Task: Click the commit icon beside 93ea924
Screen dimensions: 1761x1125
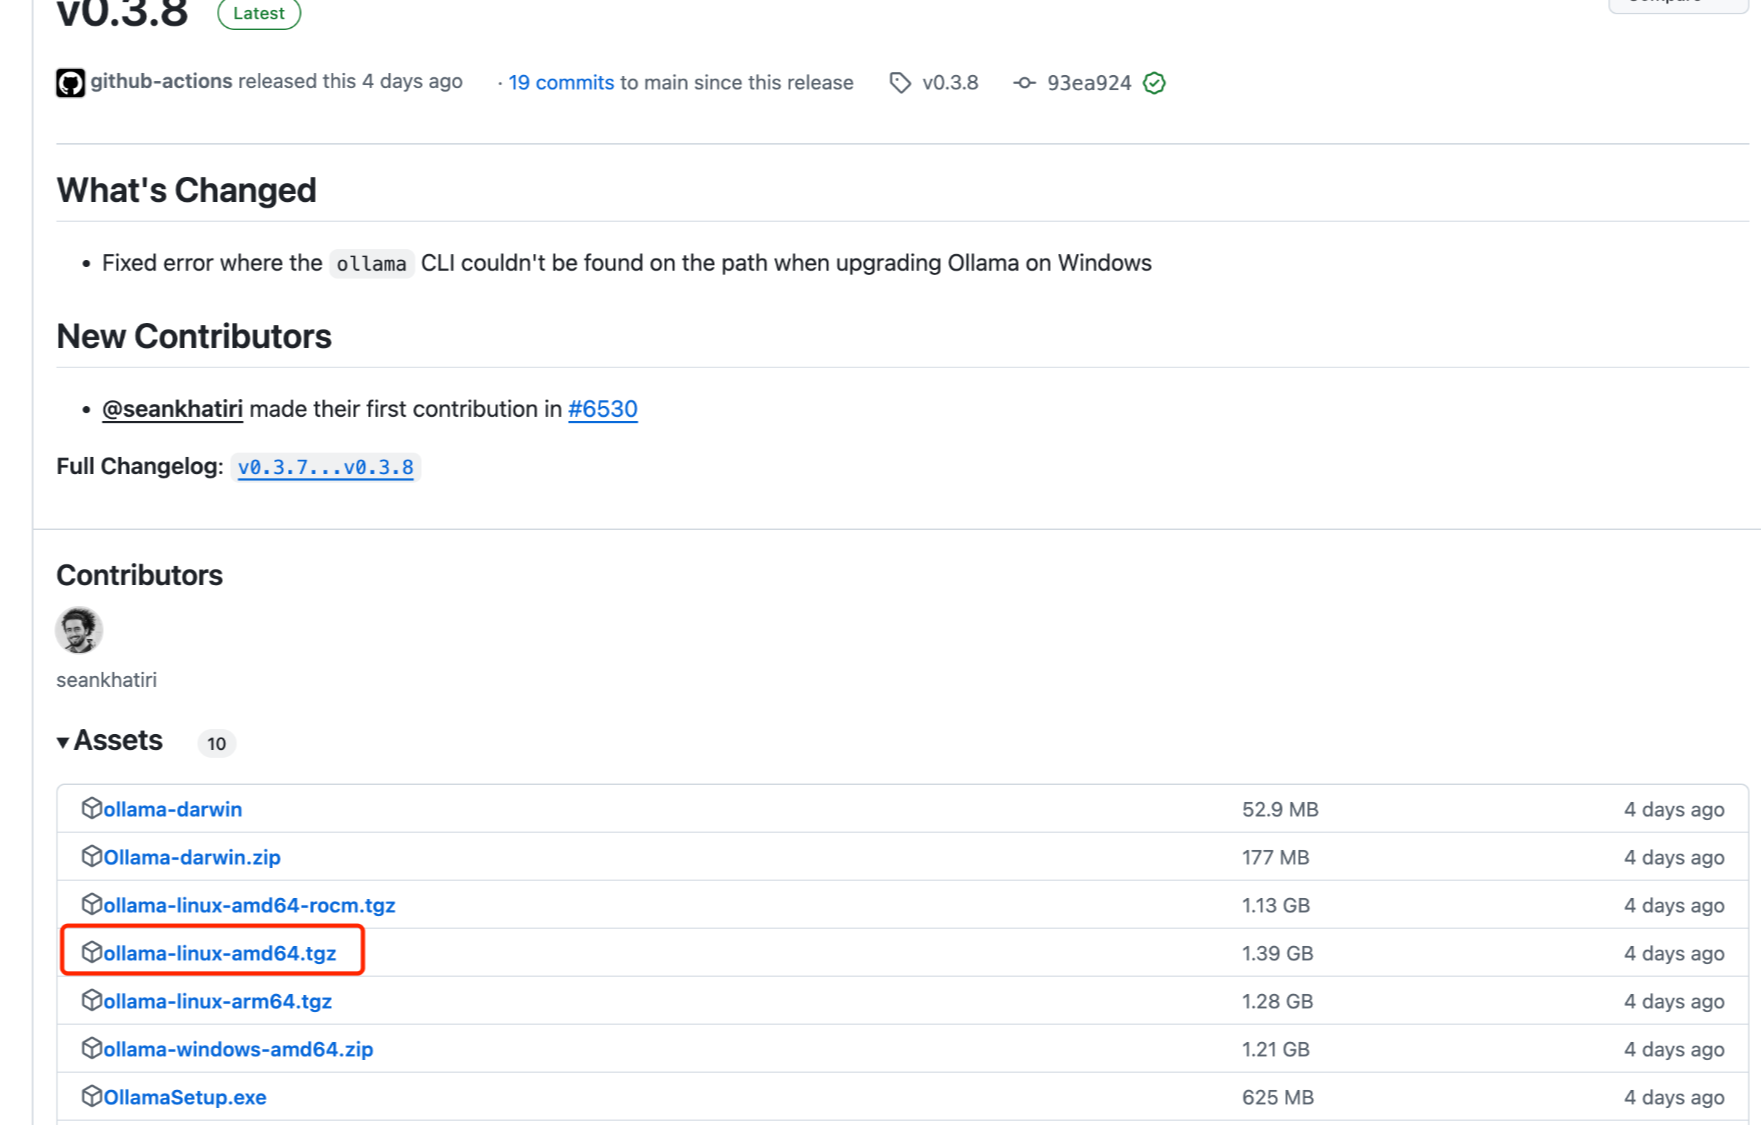Action: (1024, 83)
